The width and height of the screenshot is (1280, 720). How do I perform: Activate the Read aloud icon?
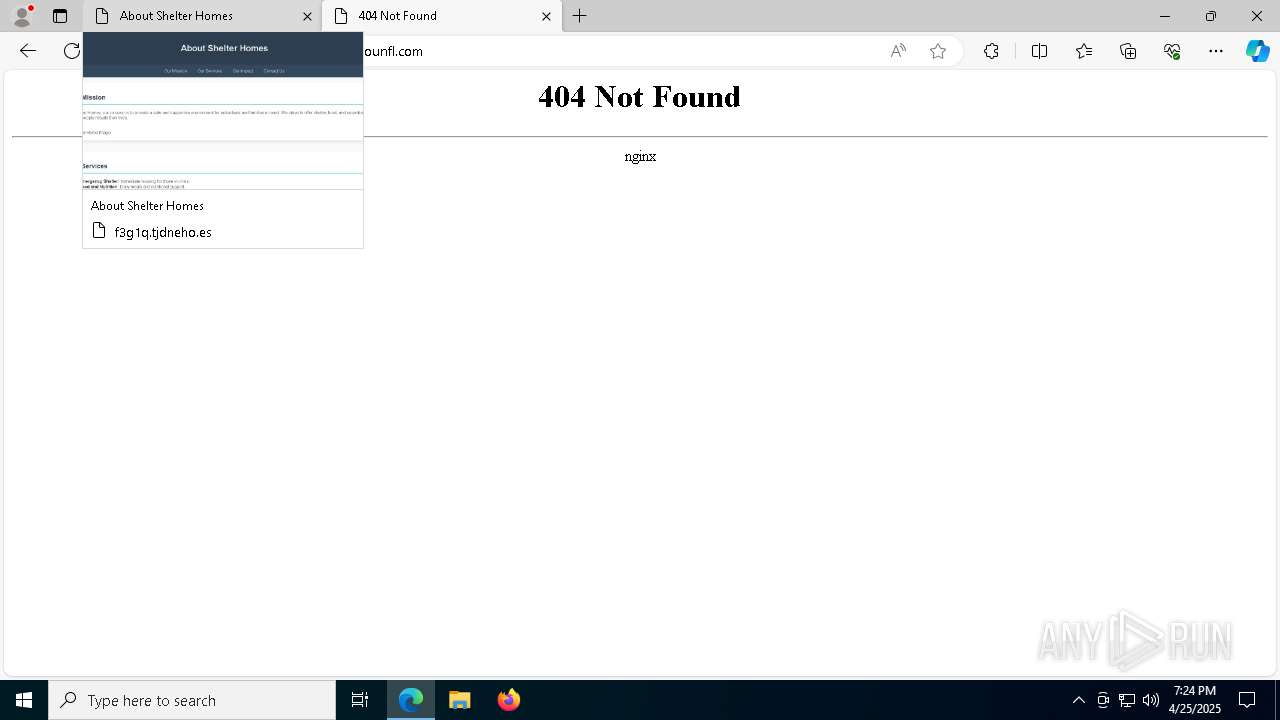(x=898, y=51)
